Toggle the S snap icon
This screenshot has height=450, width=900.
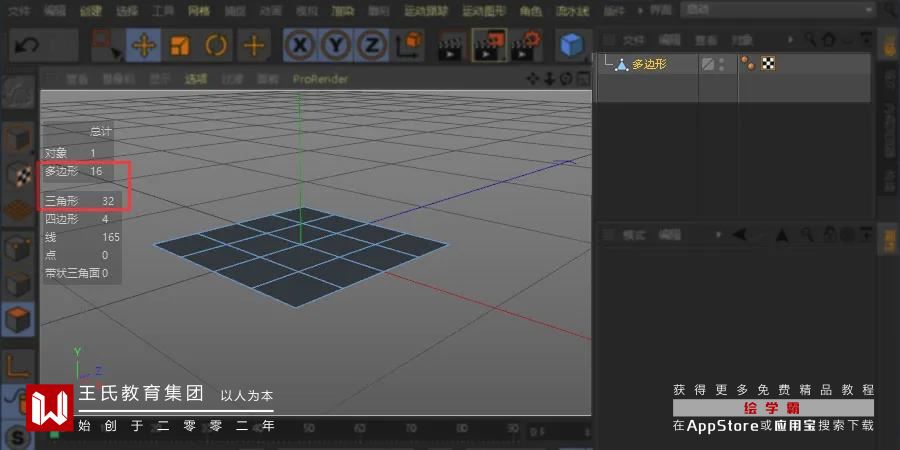18,438
